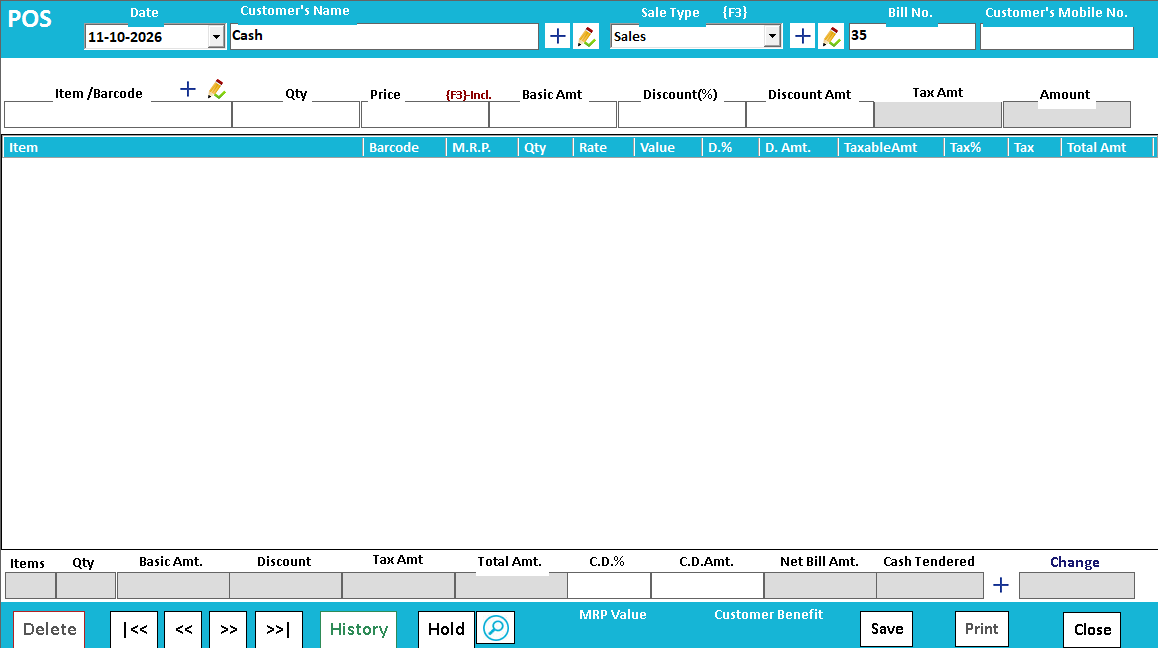
Task: Click the Total Amt column header
Action: coord(1107,148)
